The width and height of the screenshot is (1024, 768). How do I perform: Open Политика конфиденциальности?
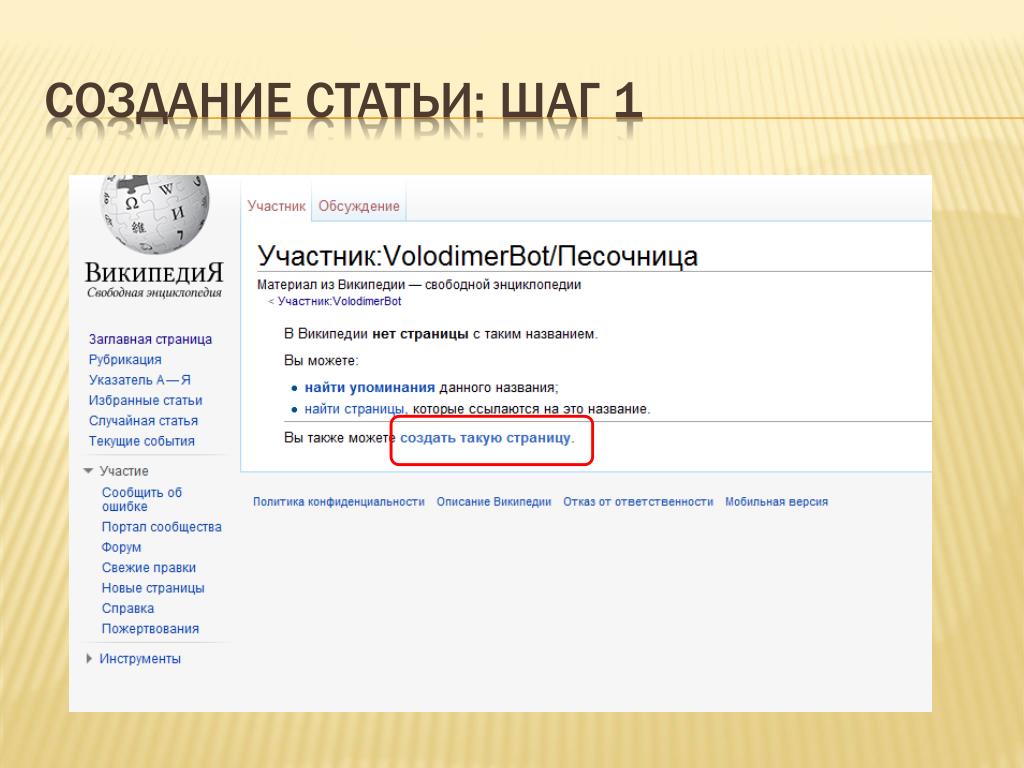[338, 502]
